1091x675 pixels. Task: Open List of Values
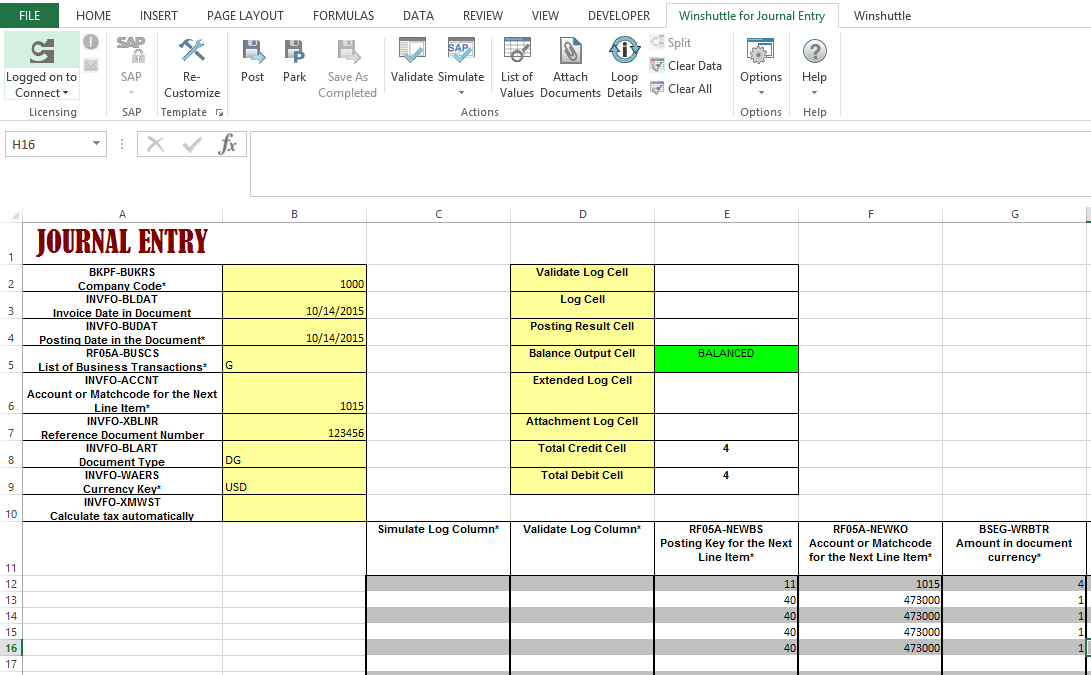point(517,68)
